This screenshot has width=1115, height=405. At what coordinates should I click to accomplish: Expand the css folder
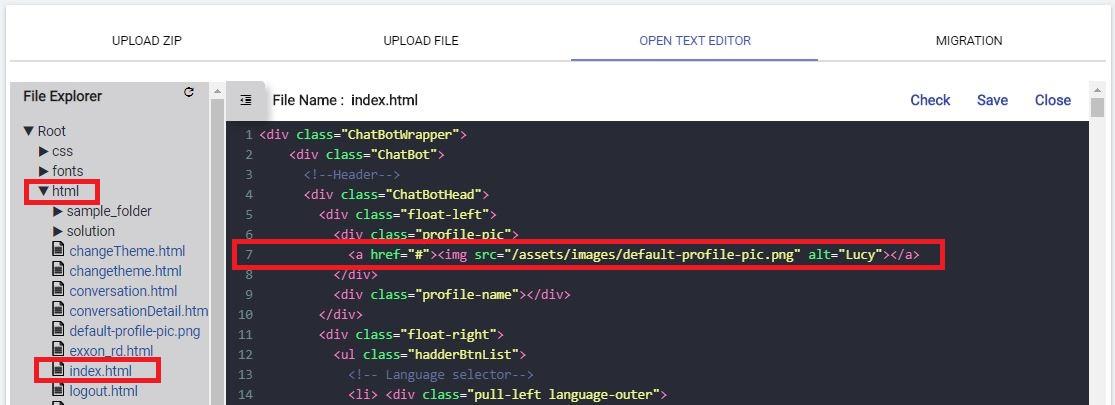[43, 151]
